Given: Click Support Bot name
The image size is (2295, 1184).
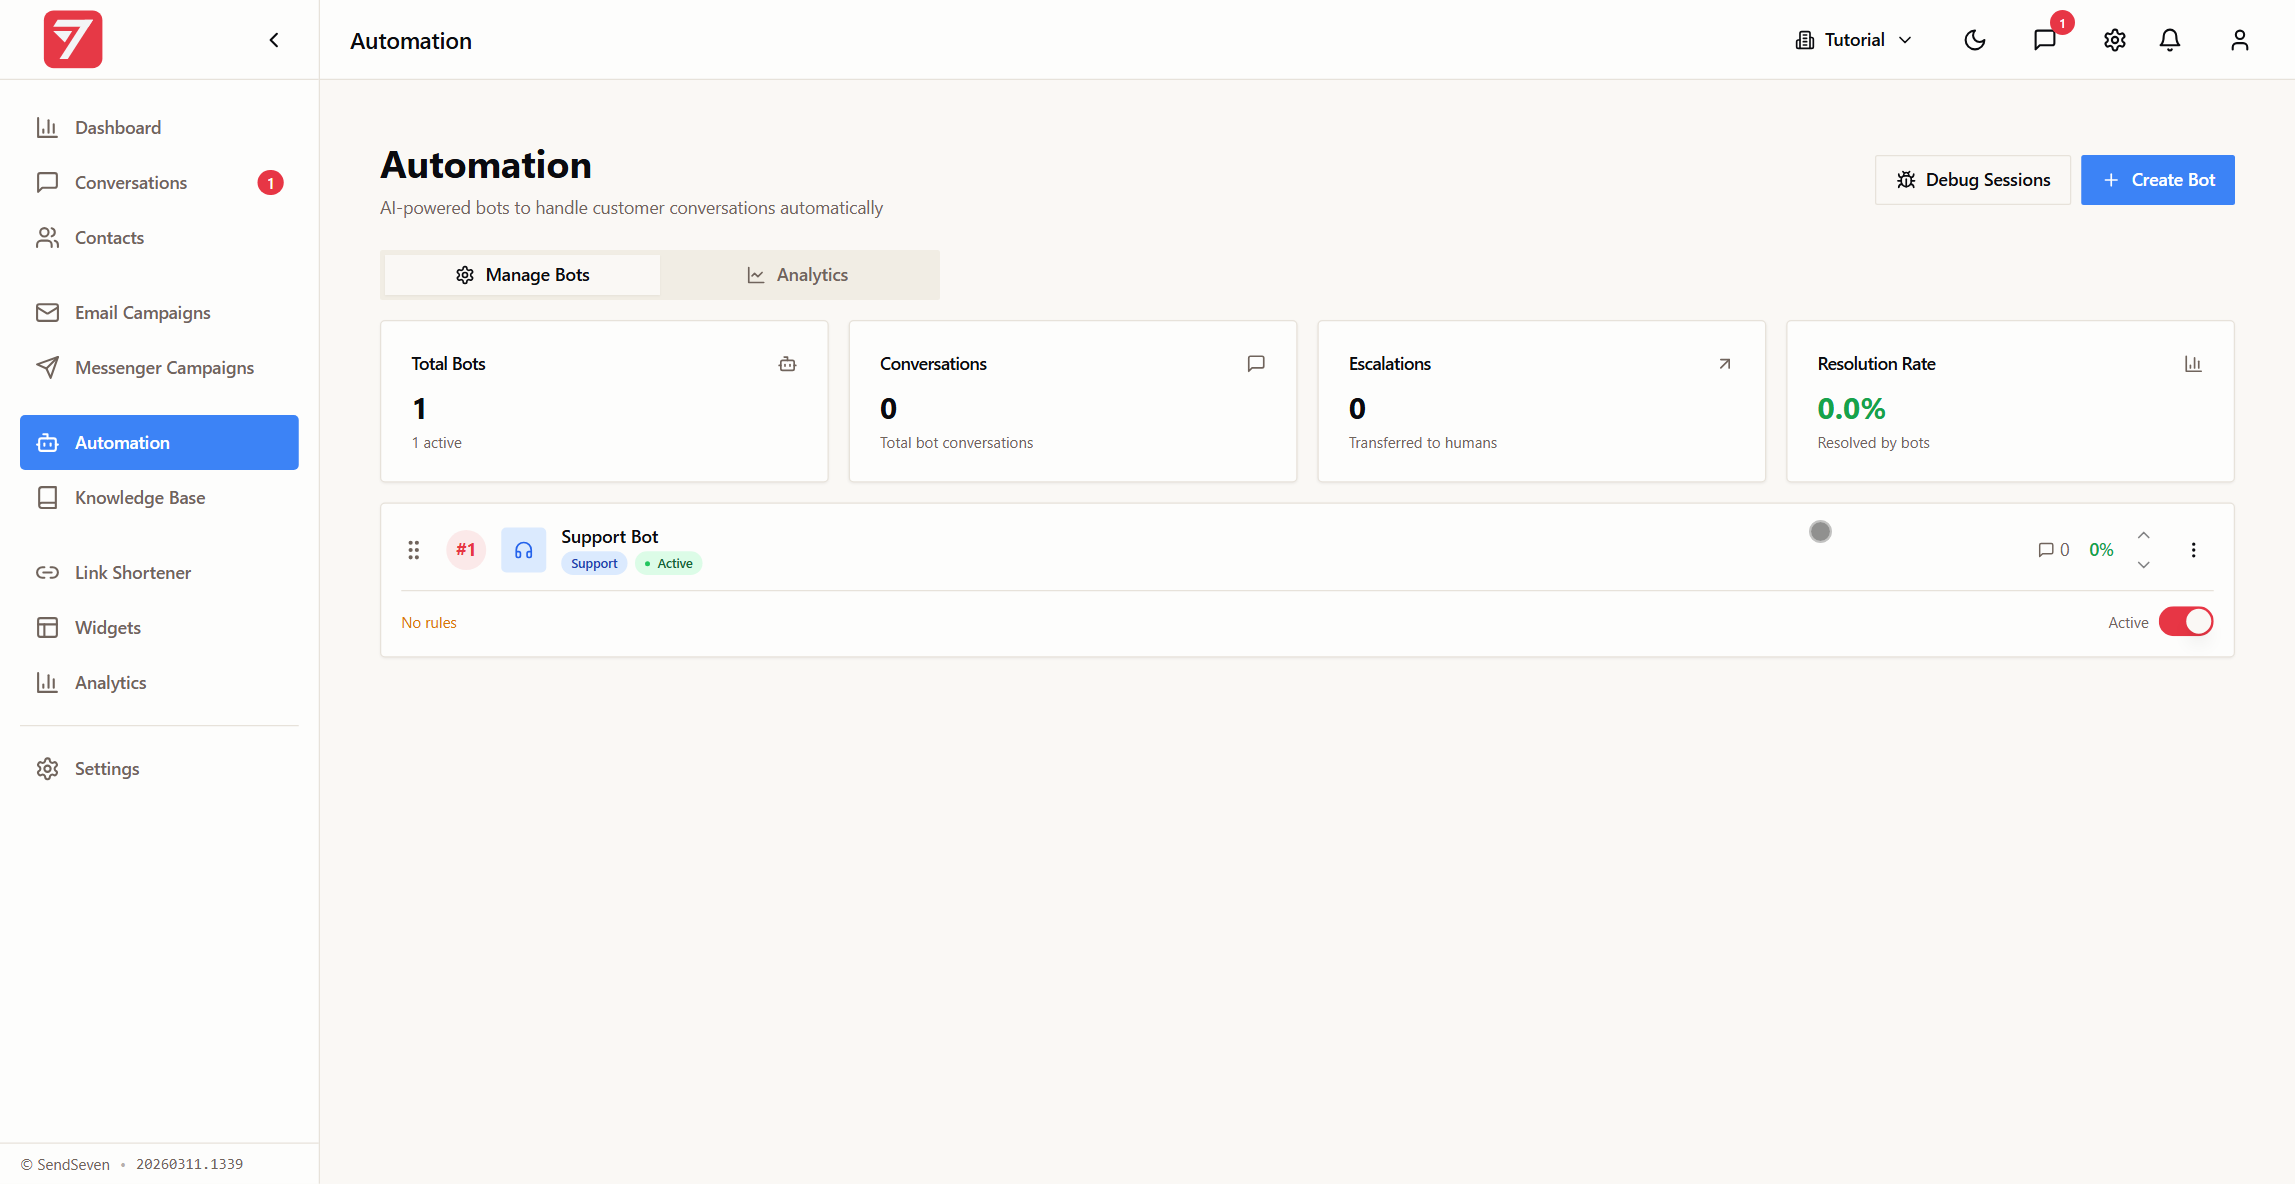Looking at the screenshot, I should pyautogui.click(x=610, y=537).
